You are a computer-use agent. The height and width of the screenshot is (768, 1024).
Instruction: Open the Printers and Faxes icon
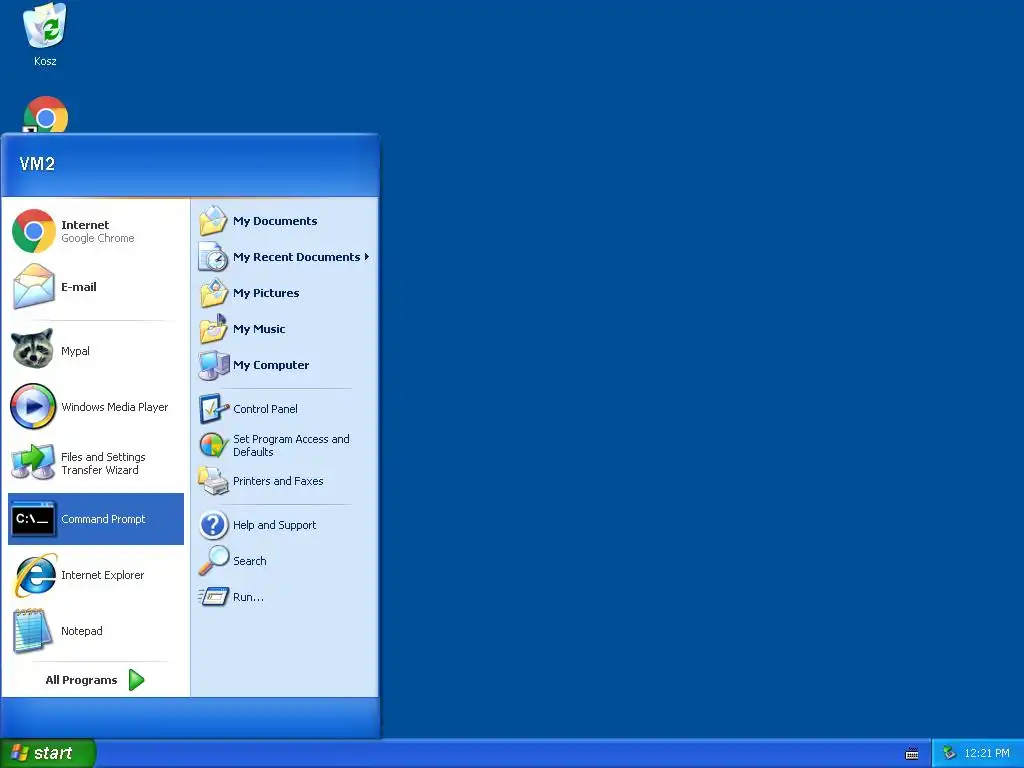tap(213, 481)
